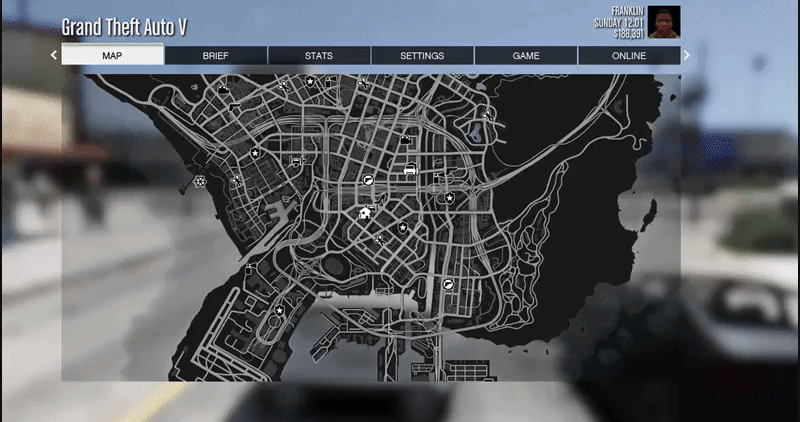Select the police badge right of the safehouse
800x422 pixels.
pos(403,227)
